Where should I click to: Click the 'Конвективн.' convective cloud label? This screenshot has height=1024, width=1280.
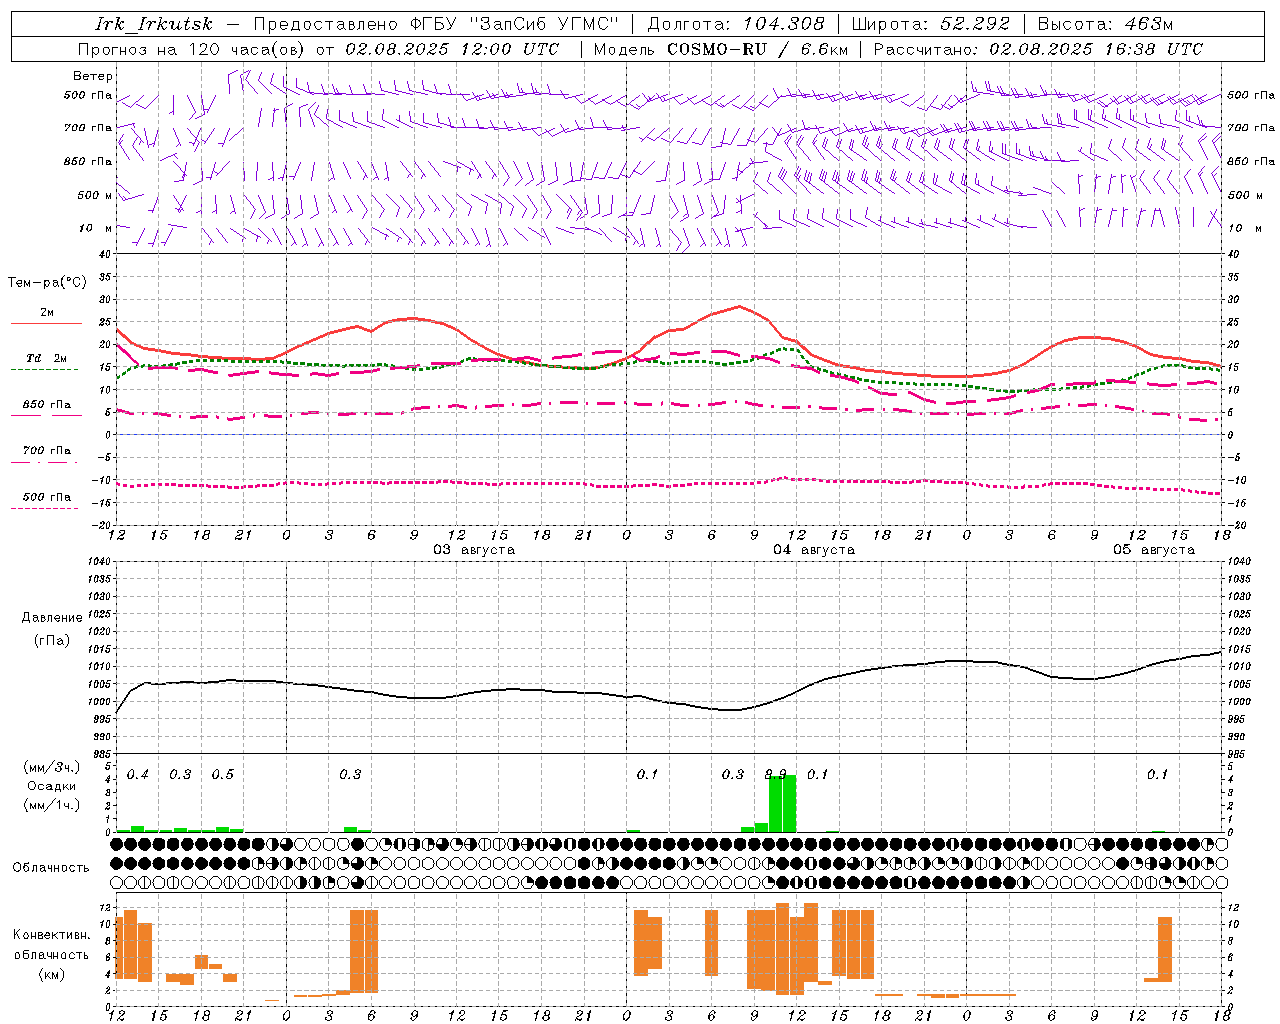(x=52, y=935)
